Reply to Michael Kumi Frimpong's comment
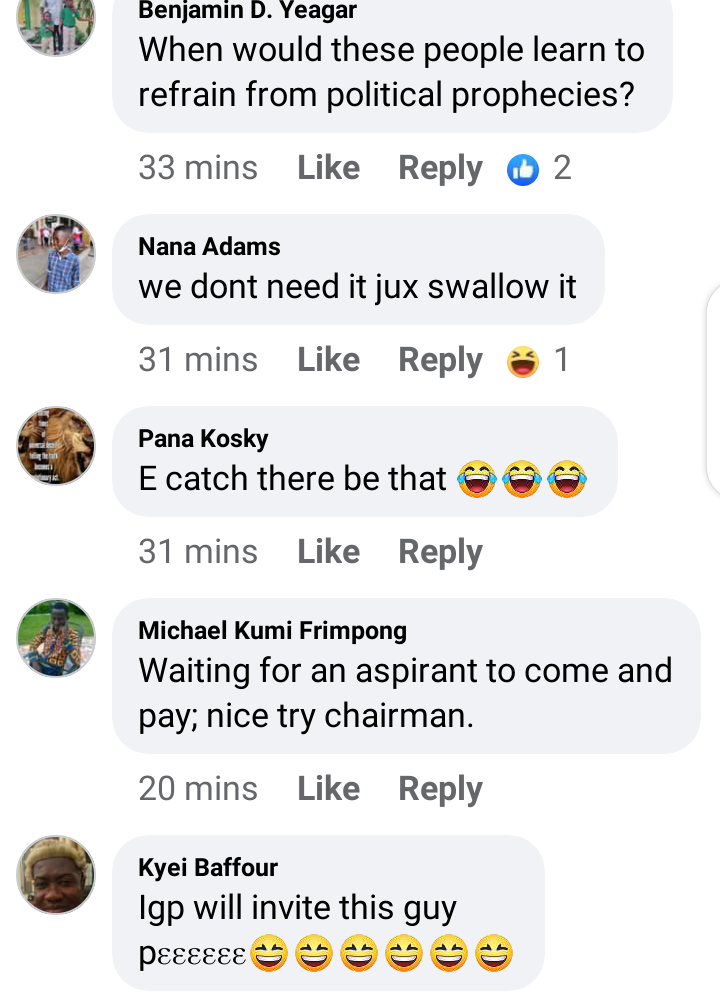The image size is (720, 1008). [440, 789]
